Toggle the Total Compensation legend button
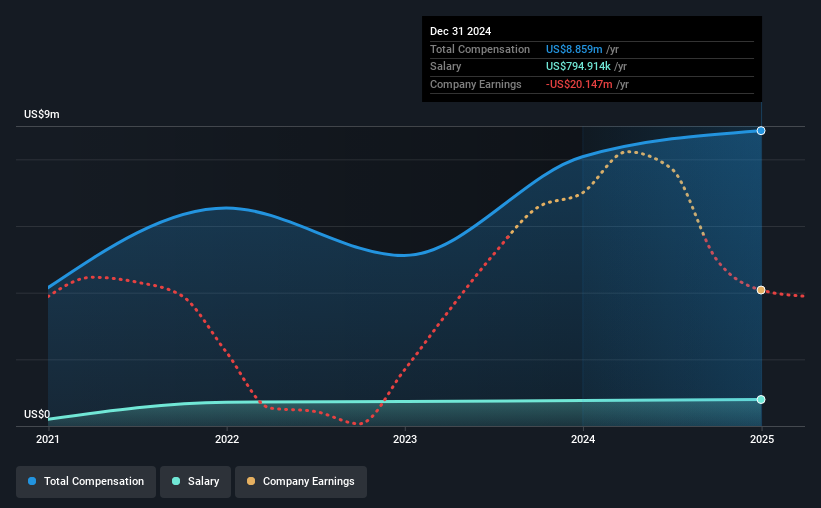Image resolution: width=821 pixels, height=508 pixels. coord(86,481)
